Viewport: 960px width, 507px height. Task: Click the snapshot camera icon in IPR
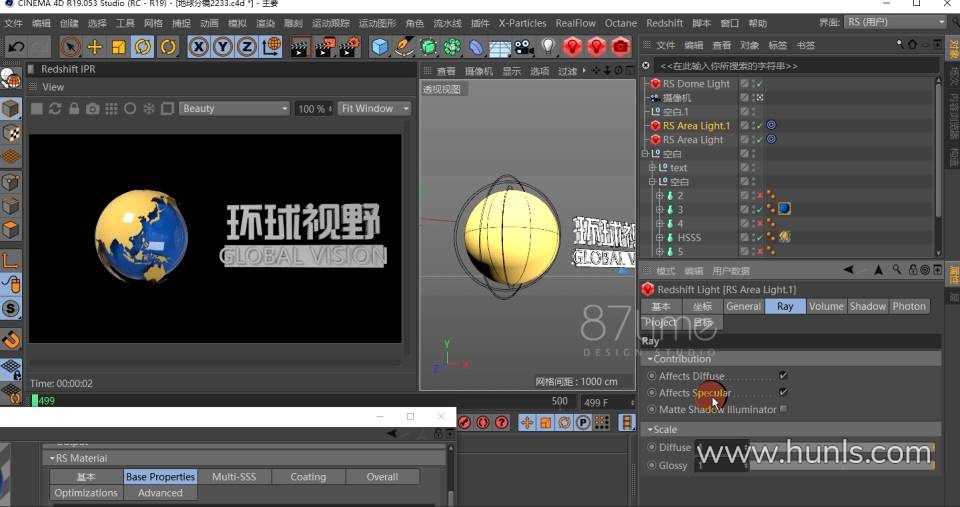92,108
